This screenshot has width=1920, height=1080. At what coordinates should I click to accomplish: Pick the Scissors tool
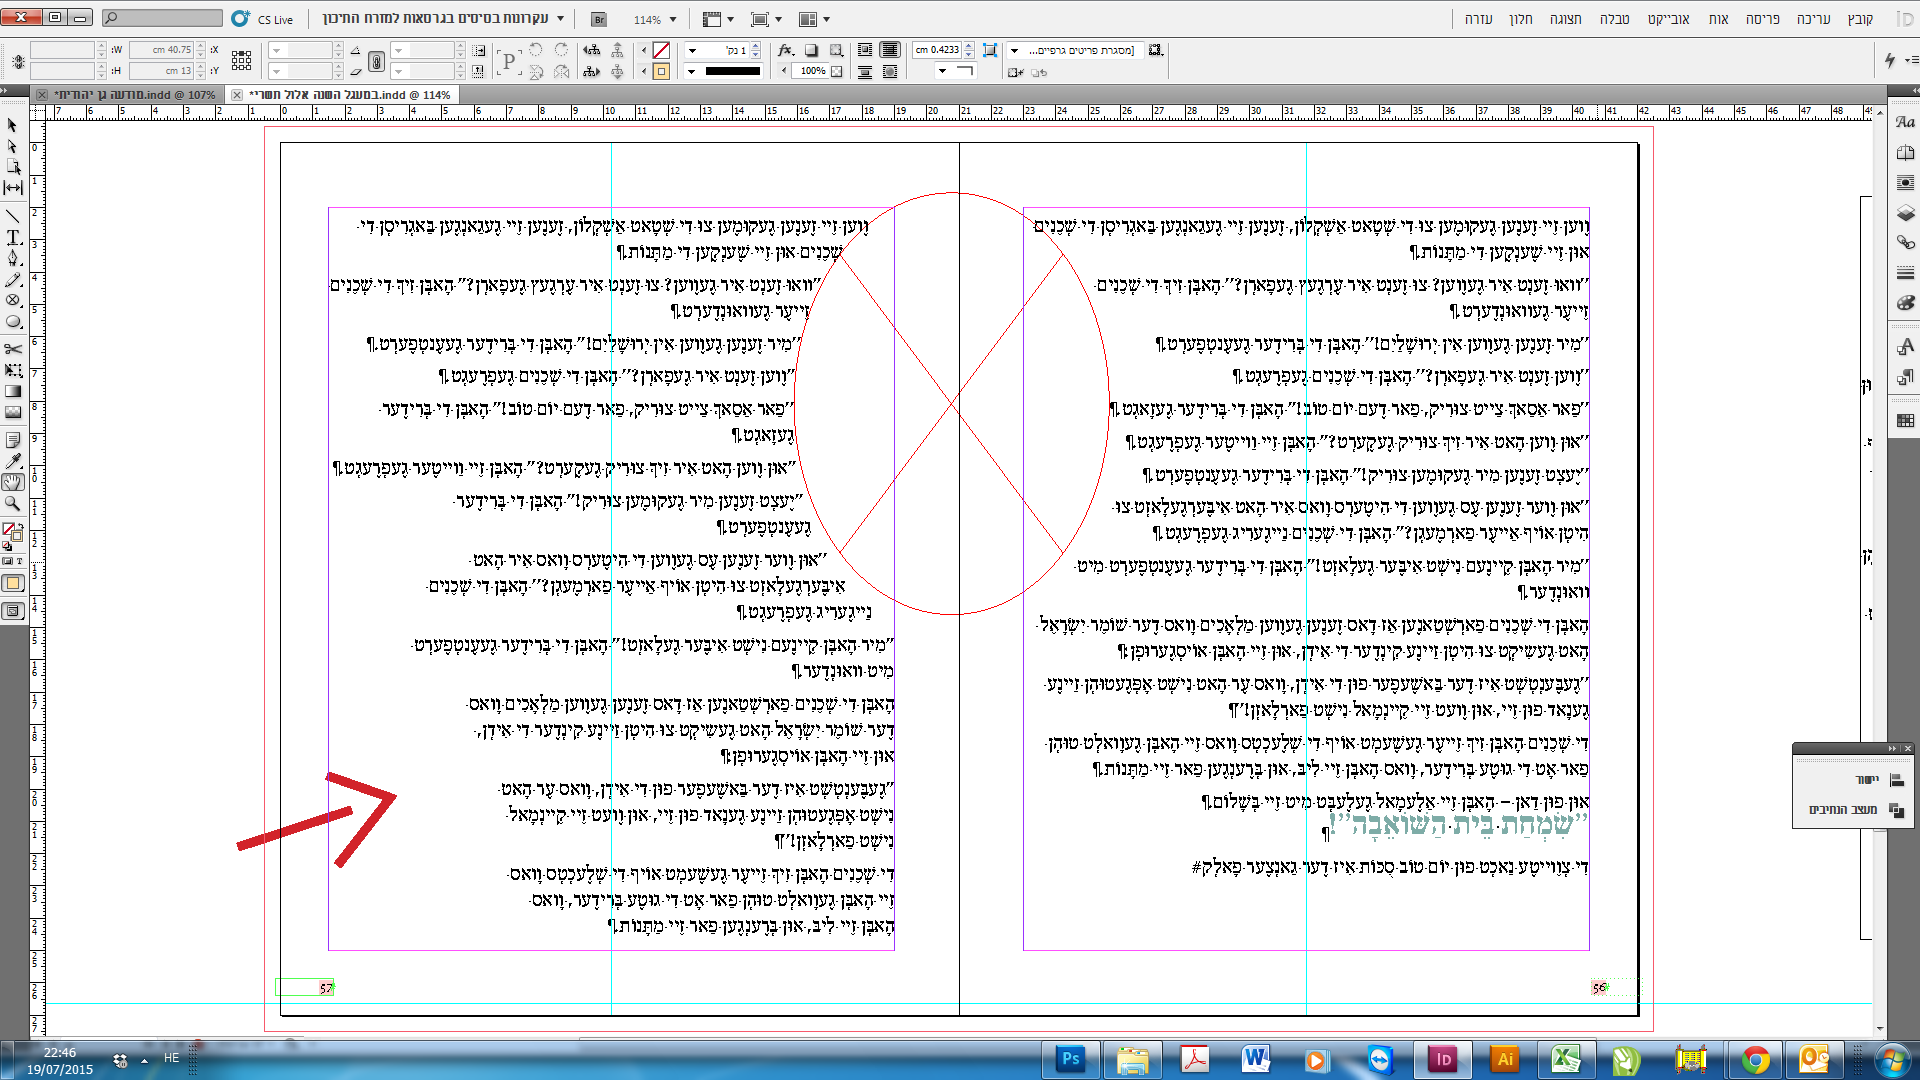click(x=13, y=349)
